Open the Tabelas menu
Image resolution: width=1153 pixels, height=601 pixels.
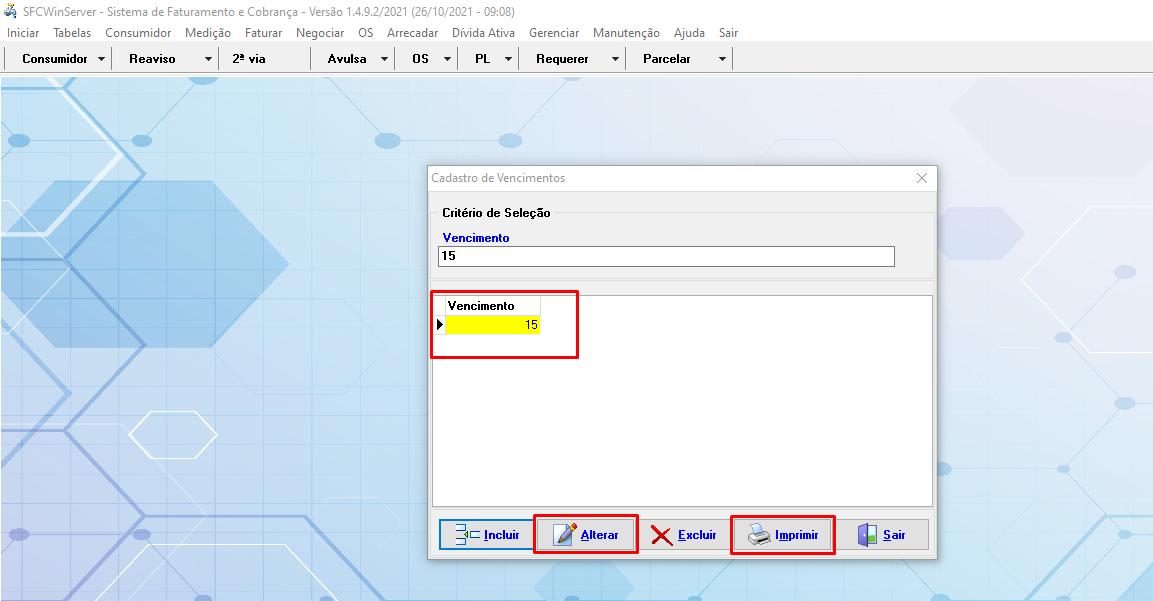pos(72,33)
